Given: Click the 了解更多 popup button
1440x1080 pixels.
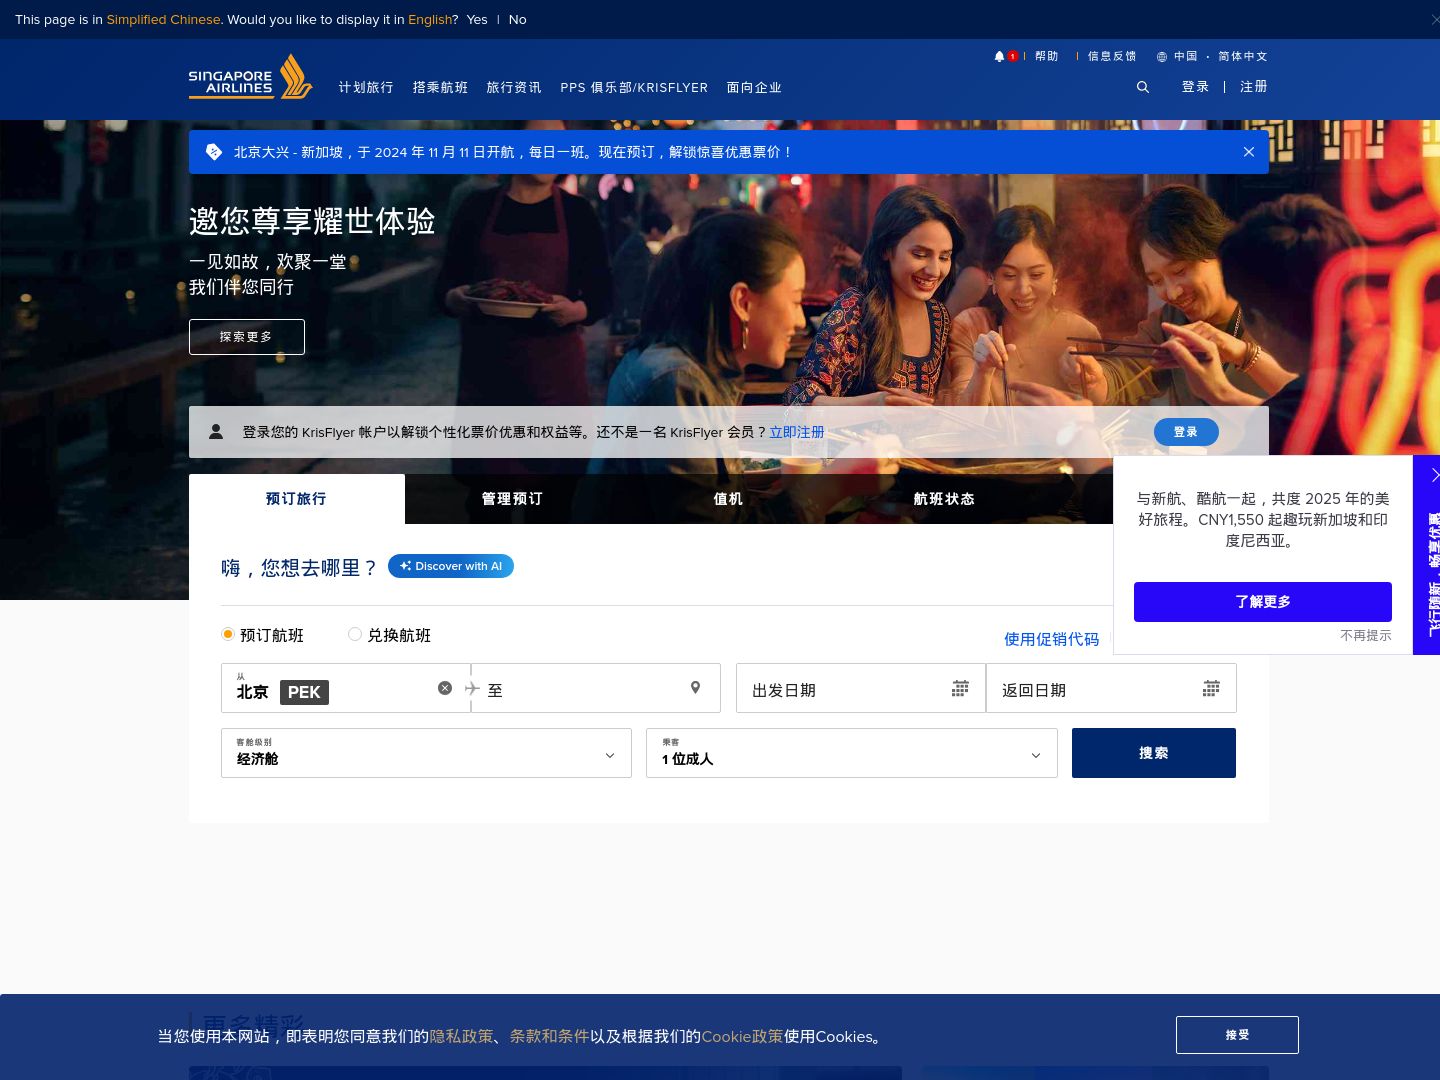Looking at the screenshot, I should (x=1263, y=602).
